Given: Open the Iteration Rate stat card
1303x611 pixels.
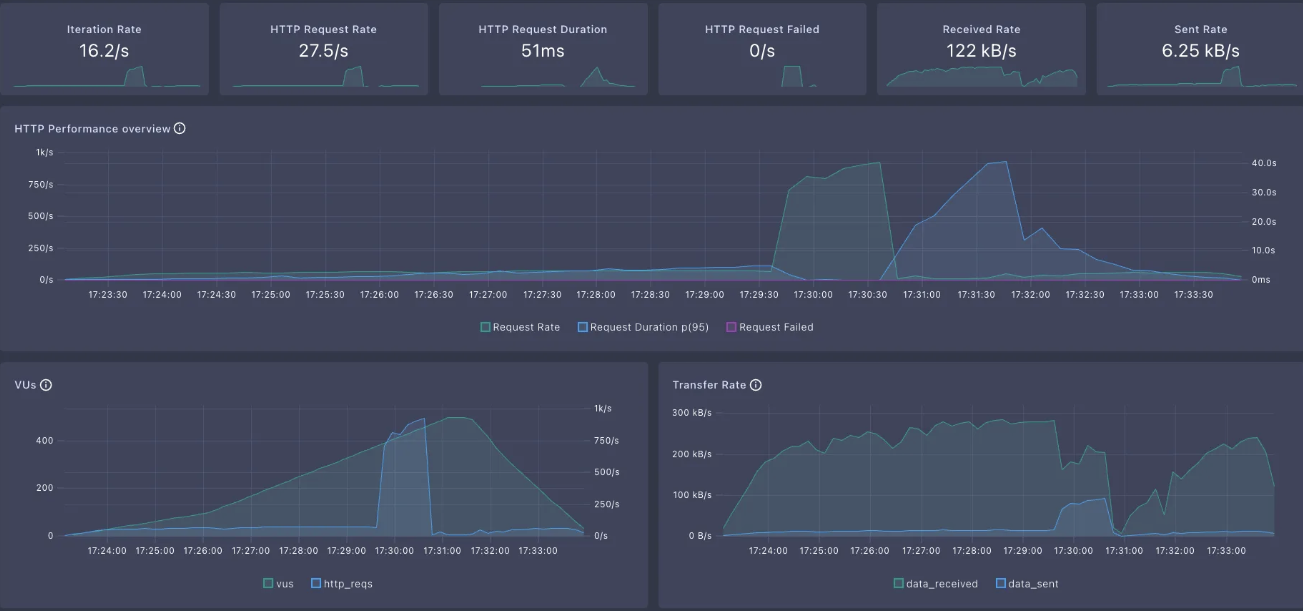Looking at the screenshot, I should [x=104, y=49].
